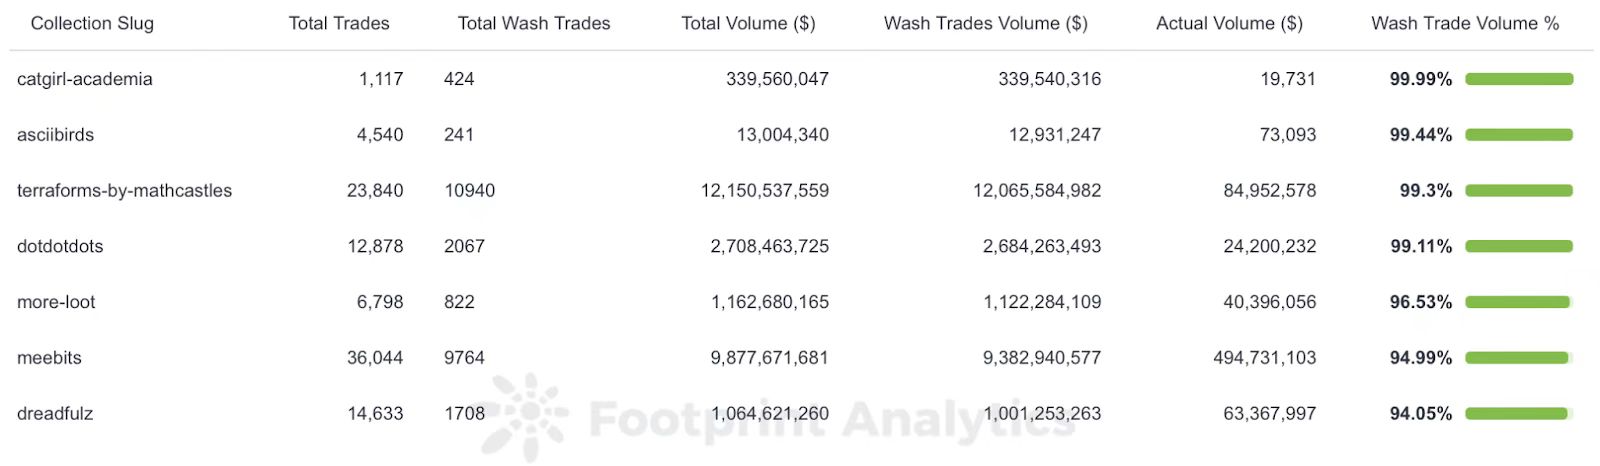Sort by Wash Trade Volume % header
The height and width of the screenshot is (466, 1600).
click(x=1465, y=23)
